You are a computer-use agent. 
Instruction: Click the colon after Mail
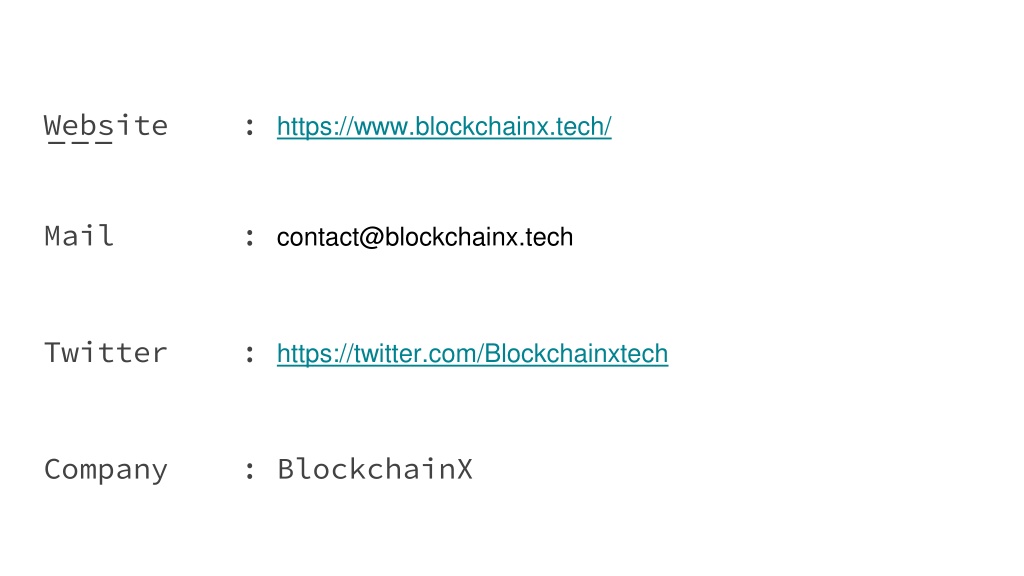coord(249,238)
